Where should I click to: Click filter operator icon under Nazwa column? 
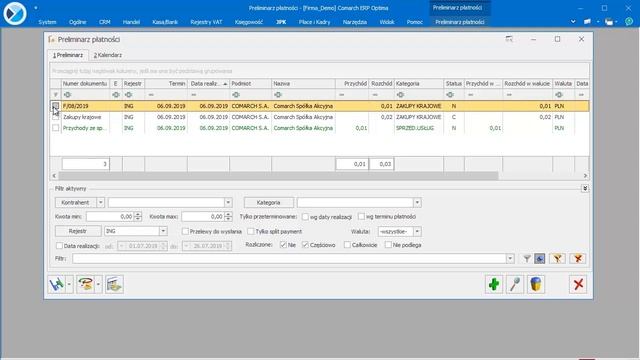pyautogui.click(x=278, y=95)
